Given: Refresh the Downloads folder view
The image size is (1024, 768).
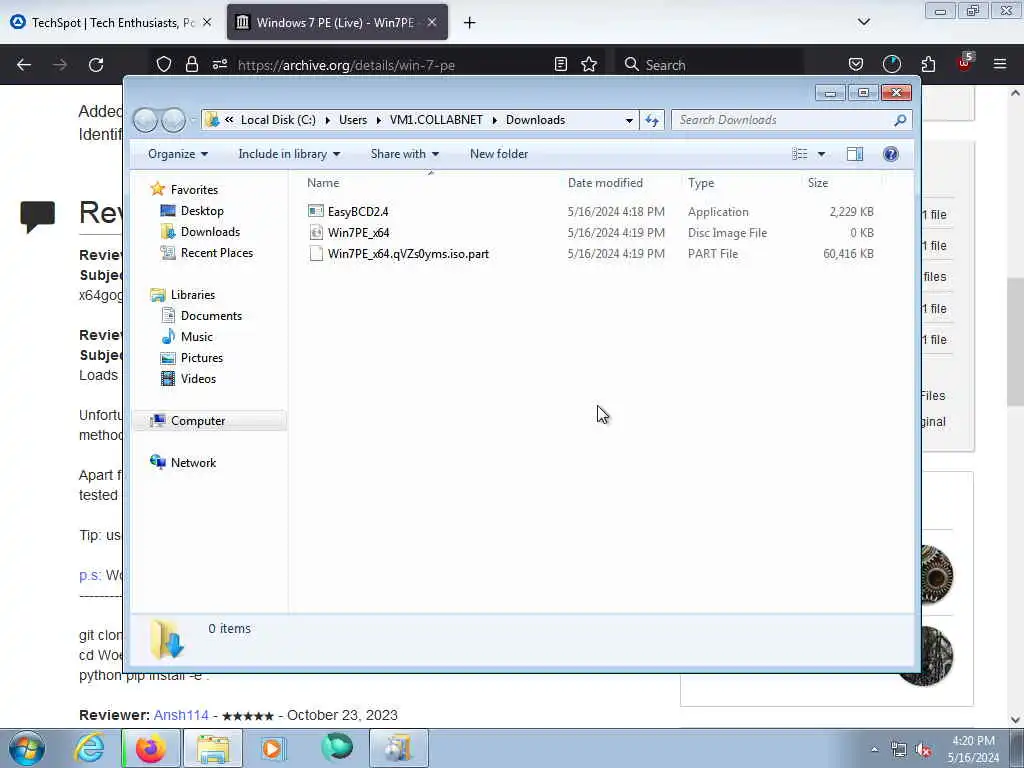Looking at the screenshot, I should [652, 120].
